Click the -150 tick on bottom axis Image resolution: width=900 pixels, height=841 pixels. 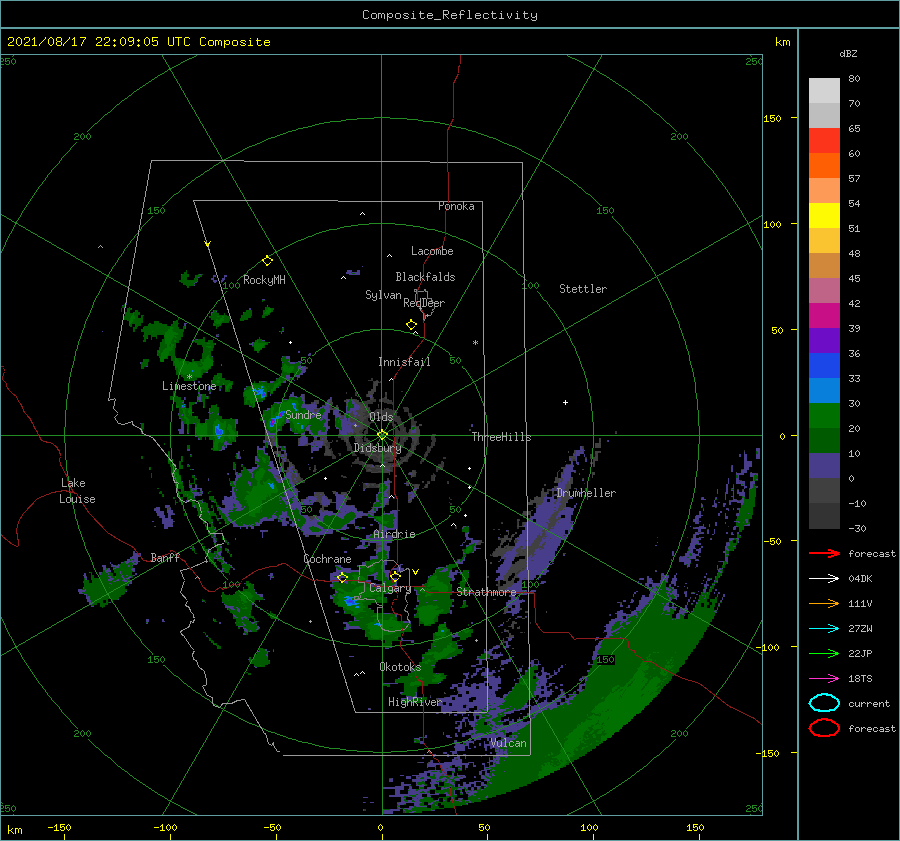pos(59,827)
